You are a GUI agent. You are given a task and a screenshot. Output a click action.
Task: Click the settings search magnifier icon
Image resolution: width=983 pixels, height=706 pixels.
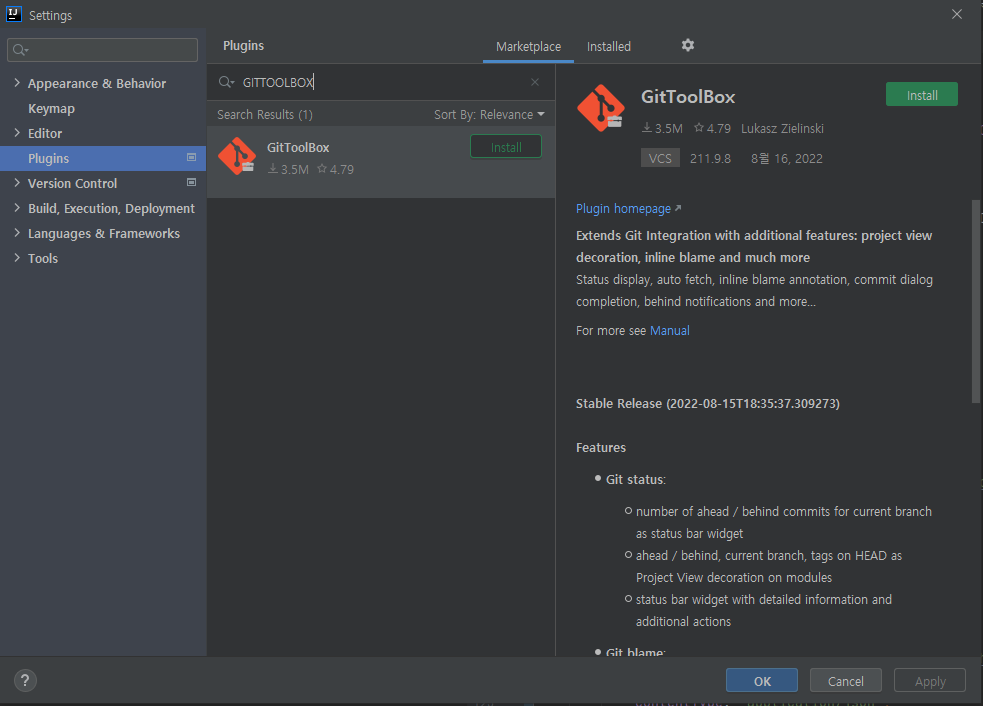21,50
